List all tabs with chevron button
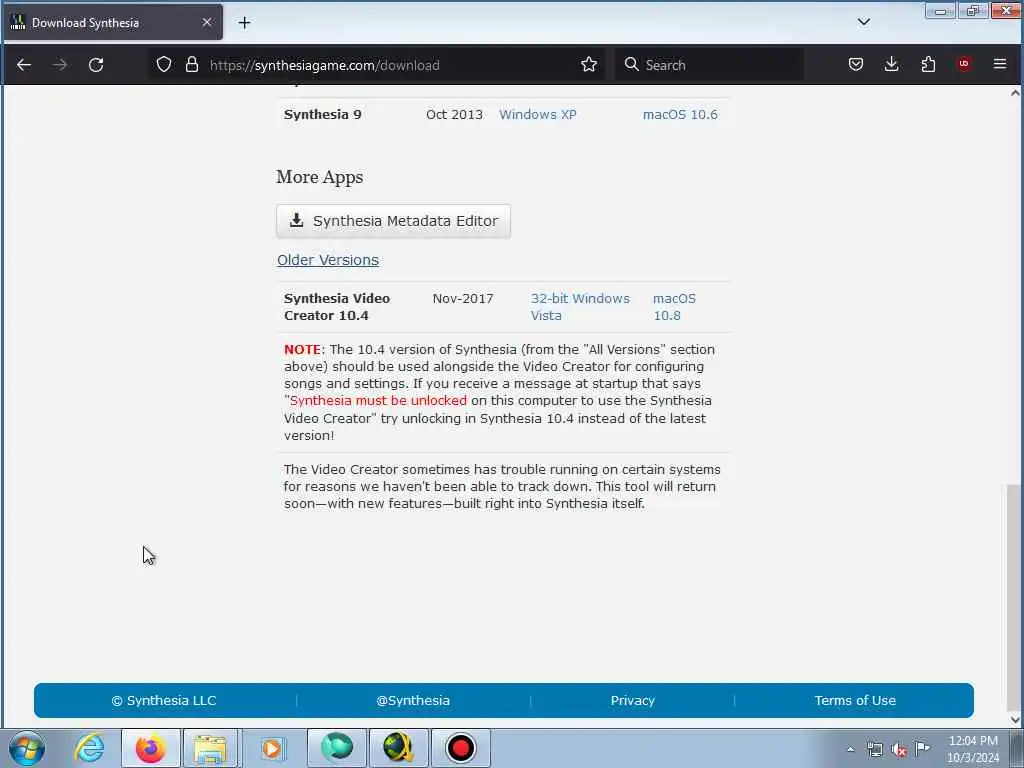This screenshot has width=1024, height=768. [863, 22]
